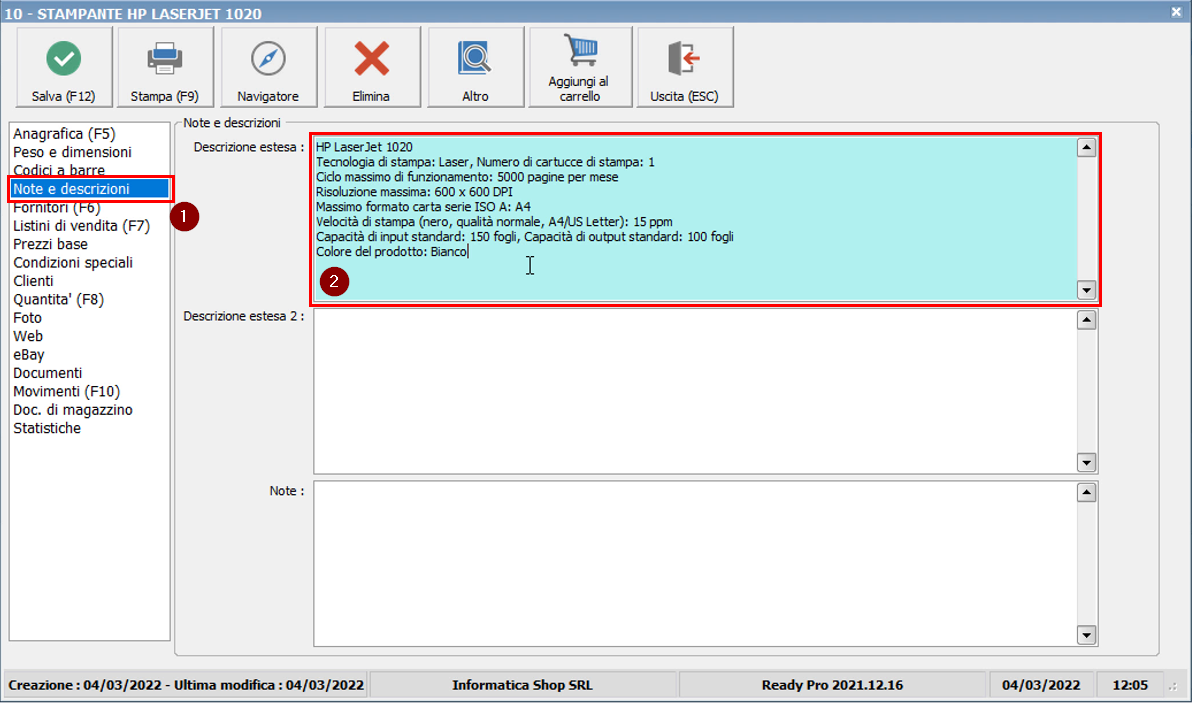The height and width of the screenshot is (703, 1192).
Task: Click 'Ciclo massimo di funzionamento' line
Action: click(467, 177)
